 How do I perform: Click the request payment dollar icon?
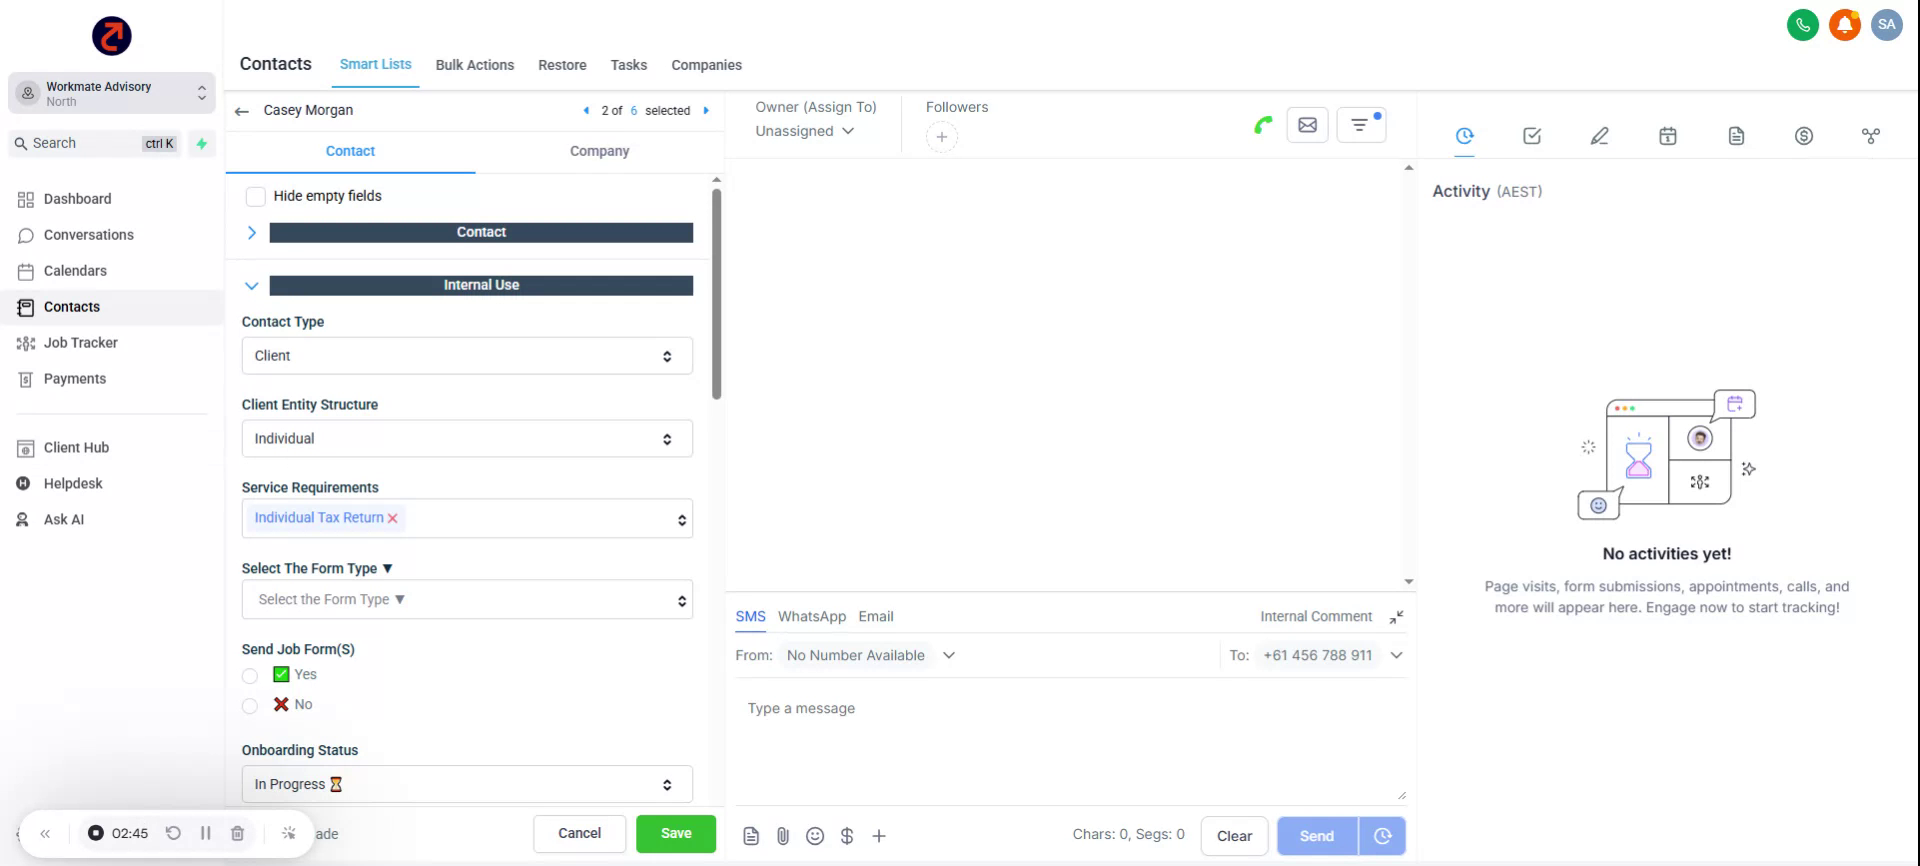coord(847,836)
